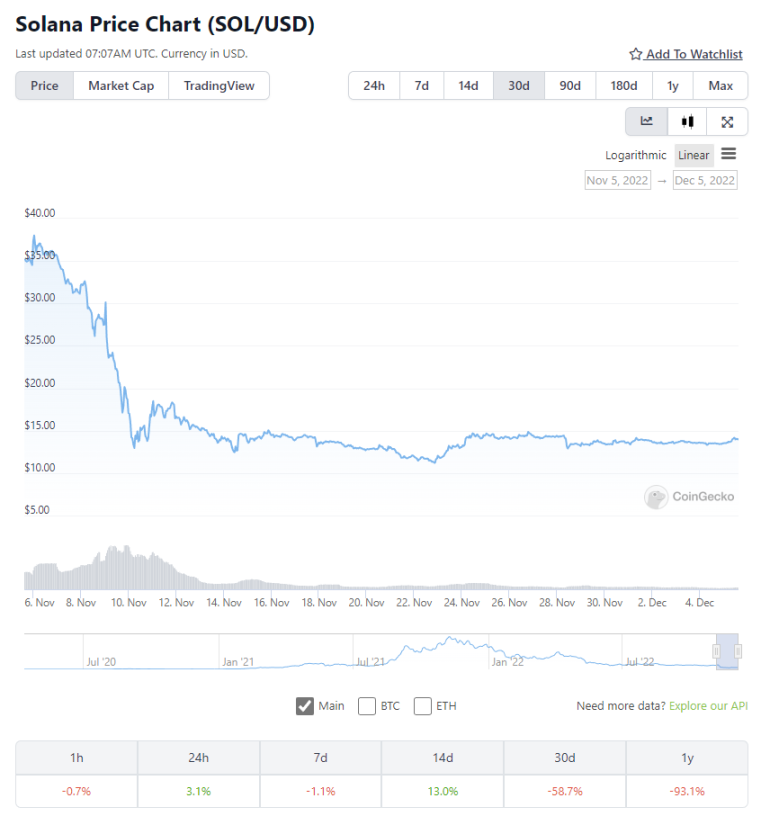Expand the chart to fullscreen
This screenshot has width=761, height=816.
[726, 121]
